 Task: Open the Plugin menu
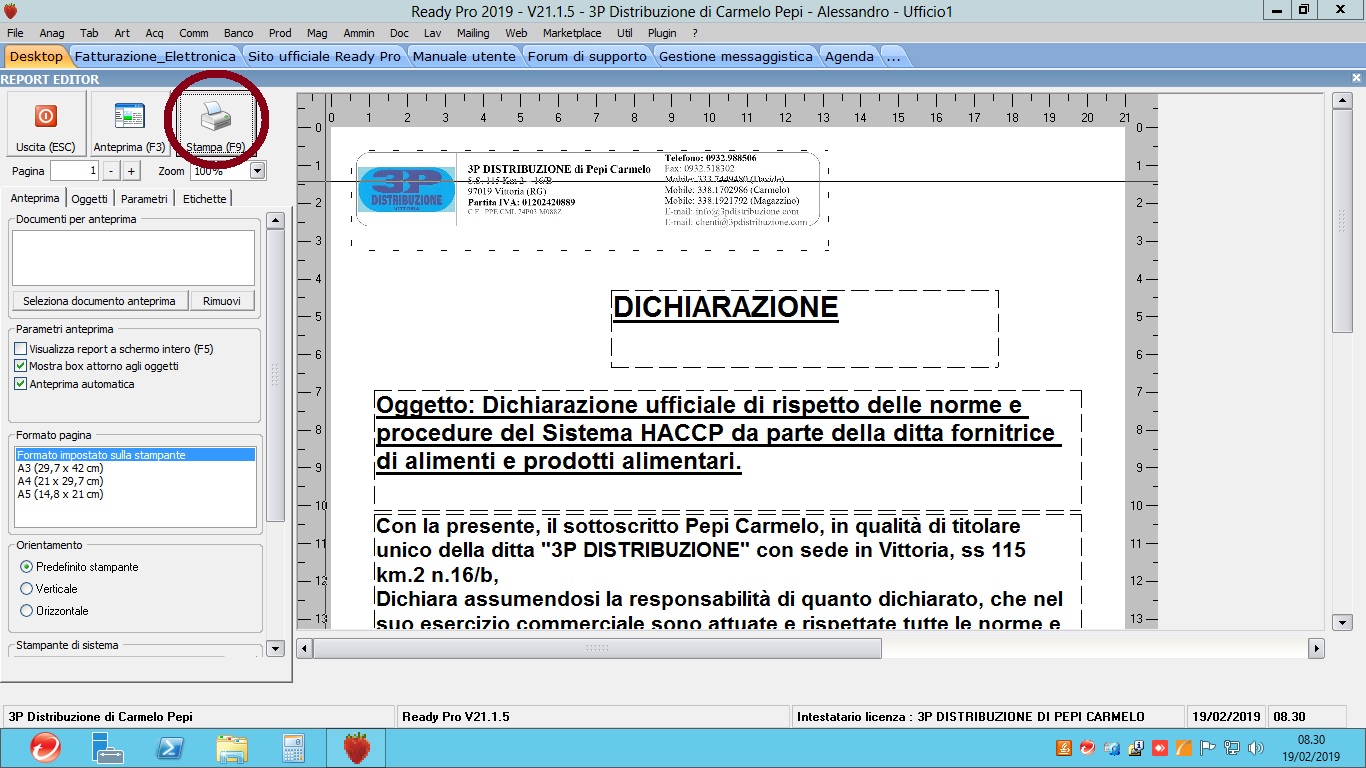(x=662, y=33)
